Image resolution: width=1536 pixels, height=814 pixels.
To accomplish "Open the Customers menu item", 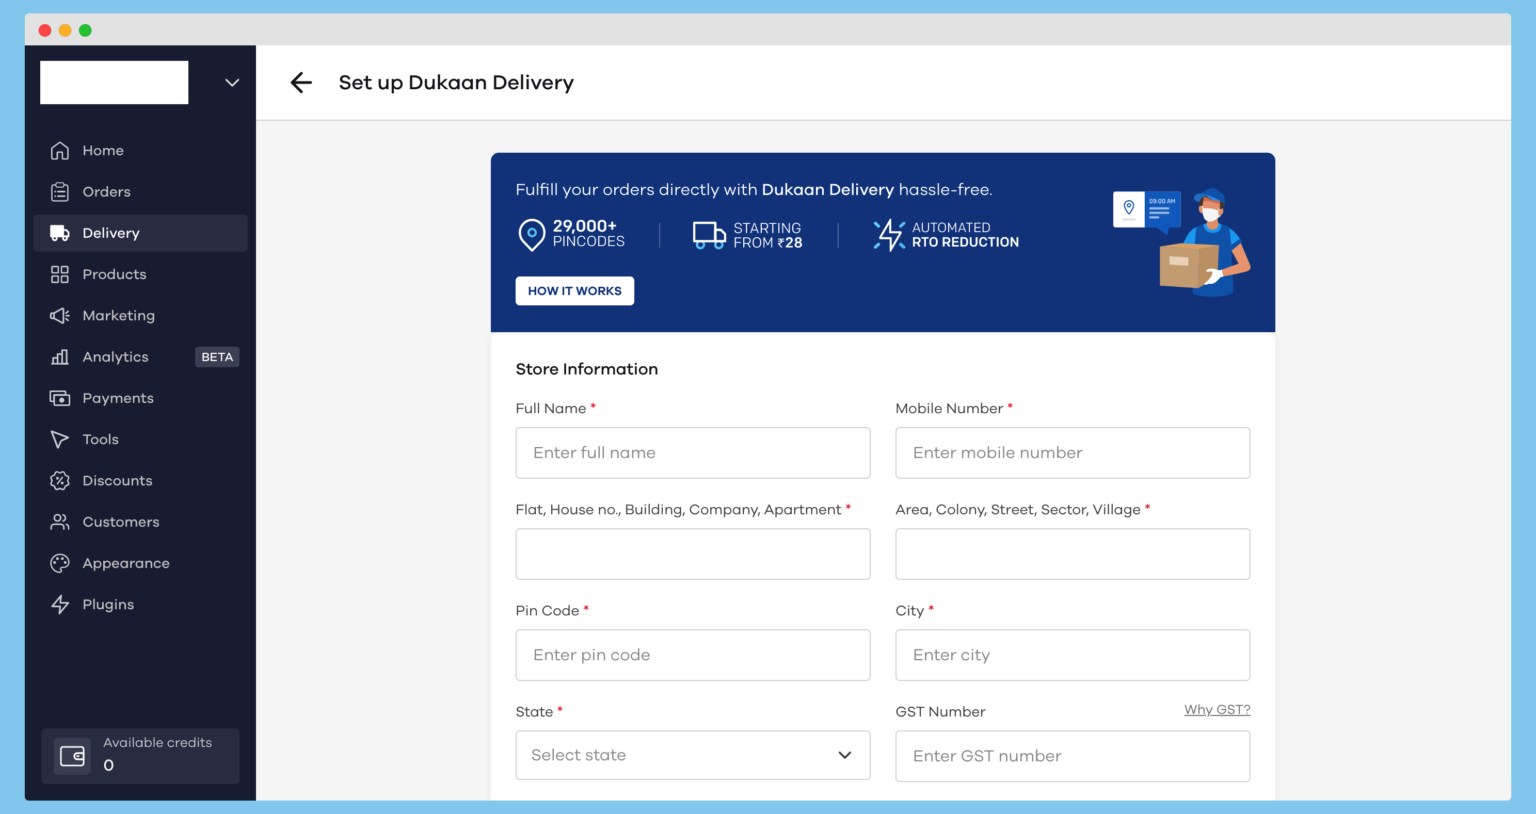I will pyautogui.click(x=140, y=522).
